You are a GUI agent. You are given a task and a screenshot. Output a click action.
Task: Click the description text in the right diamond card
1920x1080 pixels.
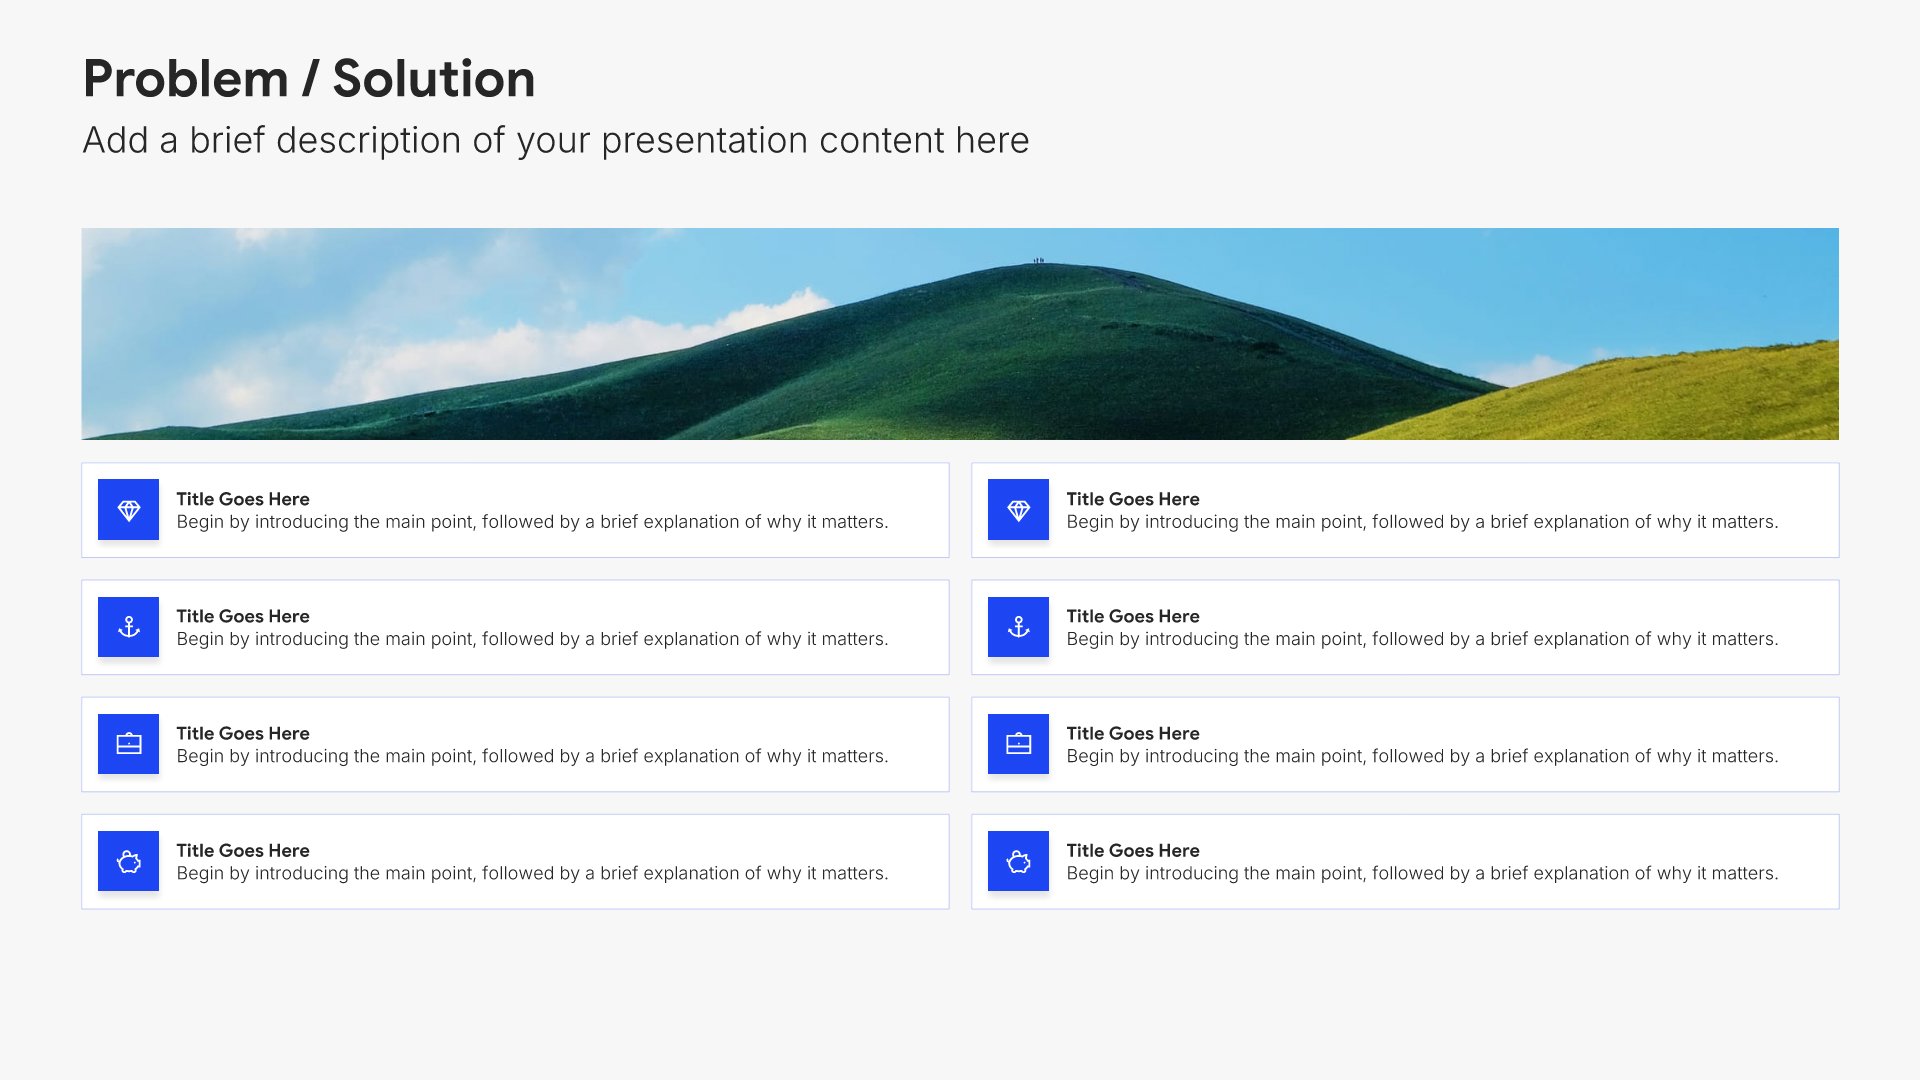pyautogui.click(x=1422, y=522)
